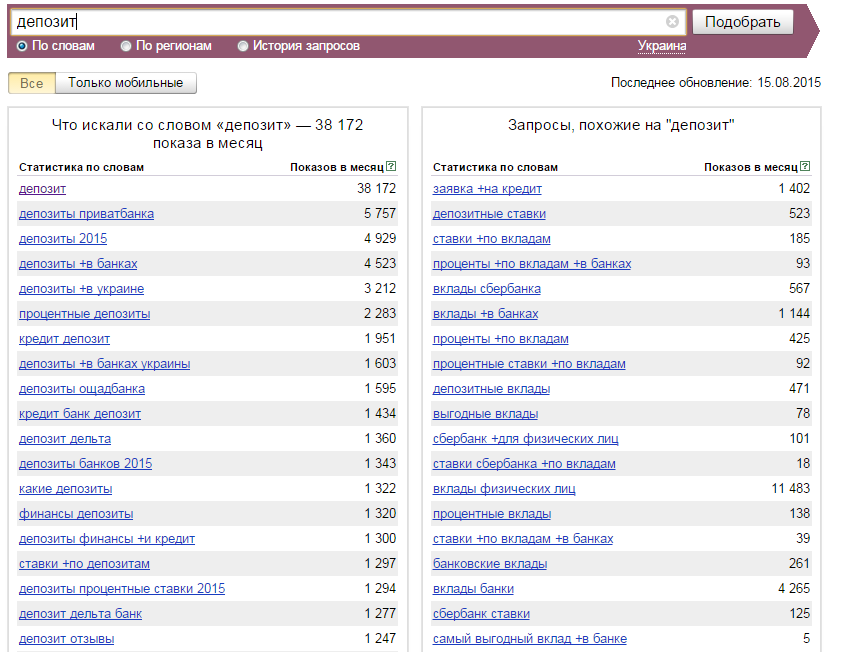Click left column header 'Статистика по словам'

(82, 167)
